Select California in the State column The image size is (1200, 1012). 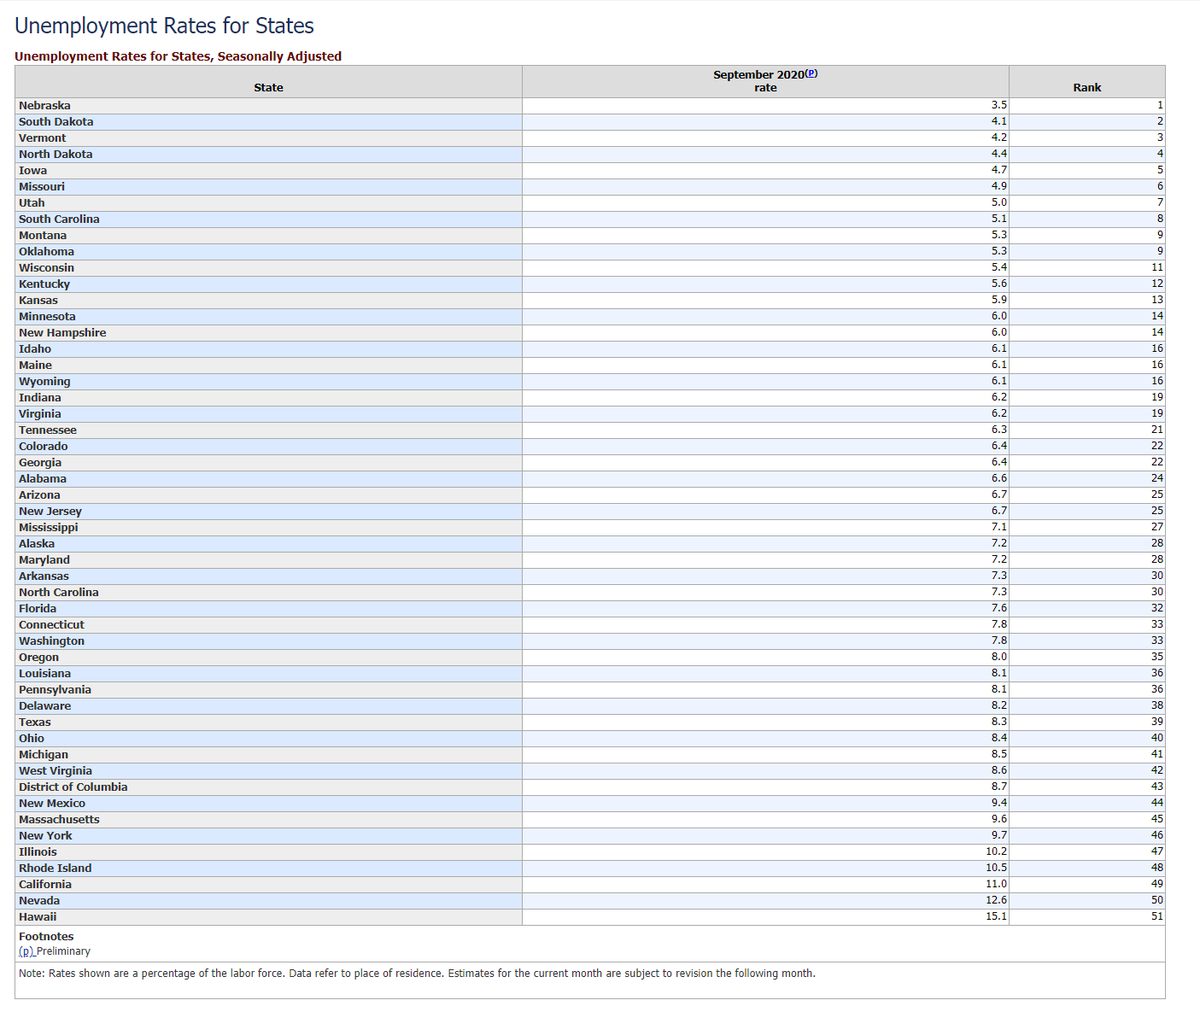point(45,884)
